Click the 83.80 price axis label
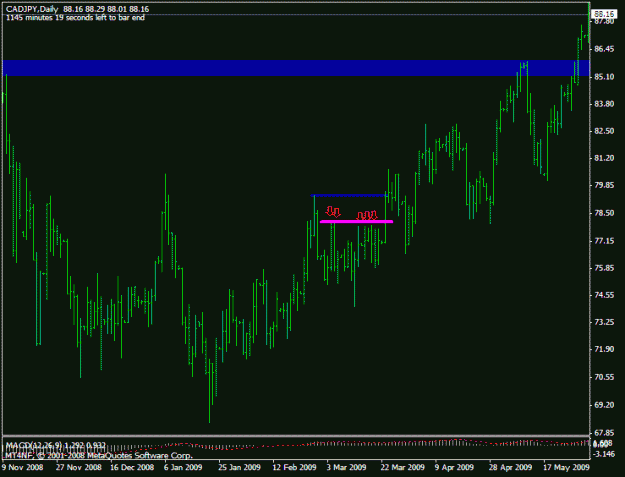 click(604, 104)
